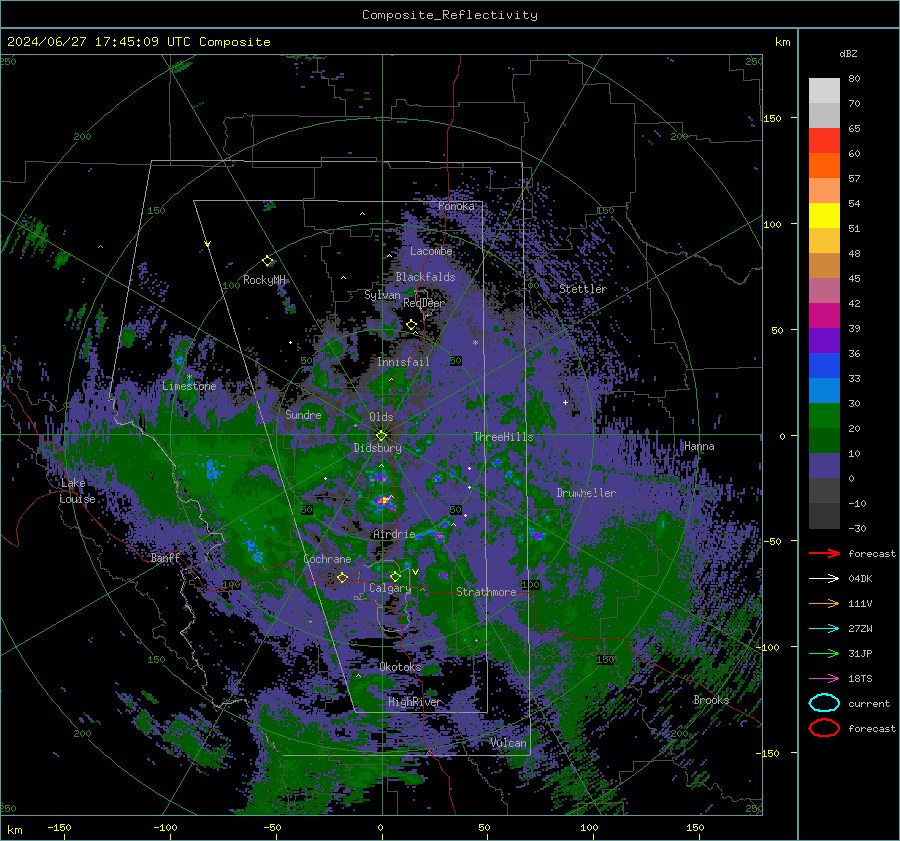Select the dark orange dBZ swatch
This screenshot has height=841, width=900.
(824, 166)
